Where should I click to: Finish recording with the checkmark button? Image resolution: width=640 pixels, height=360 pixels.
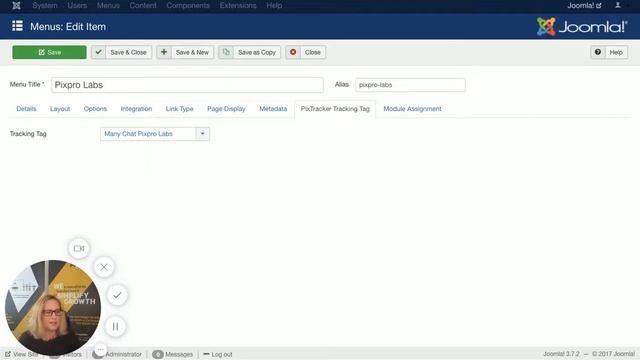click(x=117, y=295)
